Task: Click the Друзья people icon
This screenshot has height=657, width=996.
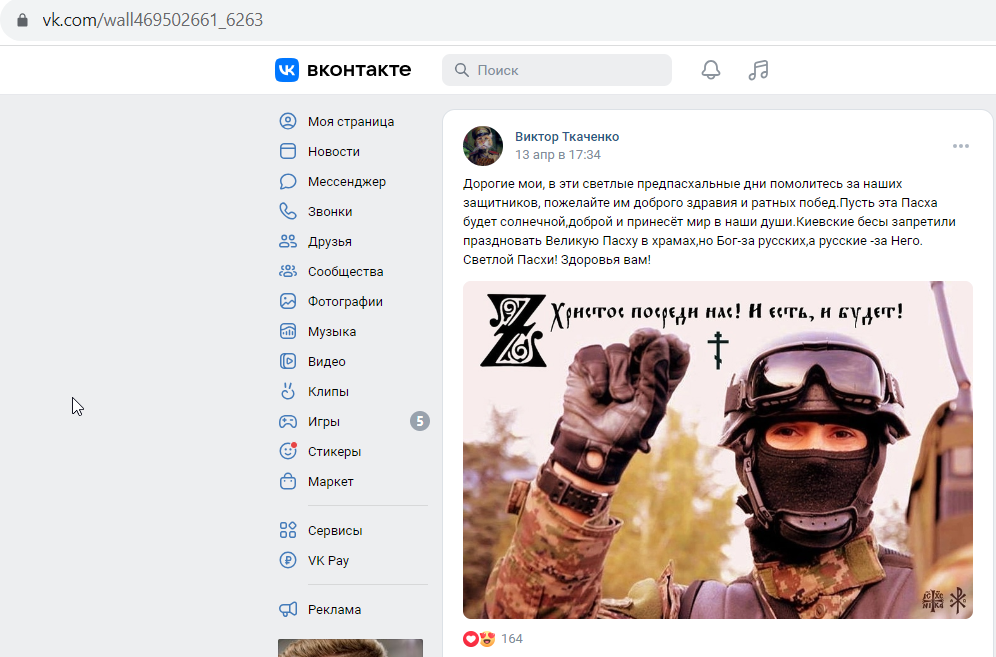Action: tap(288, 241)
